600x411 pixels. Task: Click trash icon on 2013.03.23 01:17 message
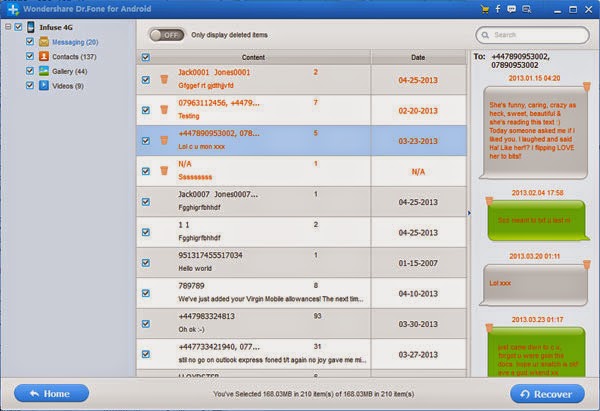pos(489,328)
